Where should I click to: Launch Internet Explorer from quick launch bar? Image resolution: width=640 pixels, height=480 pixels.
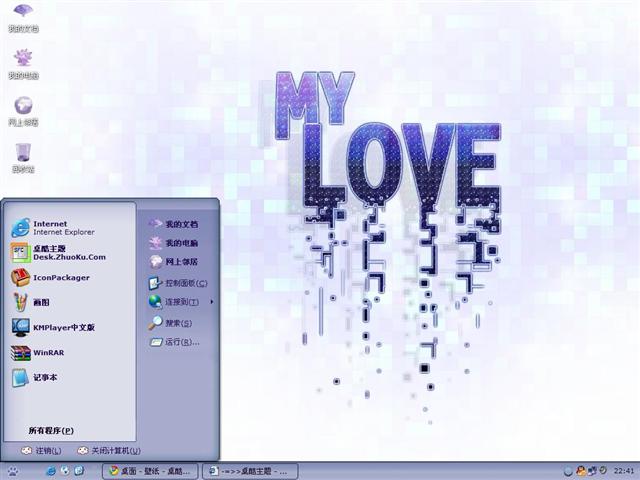(51, 471)
